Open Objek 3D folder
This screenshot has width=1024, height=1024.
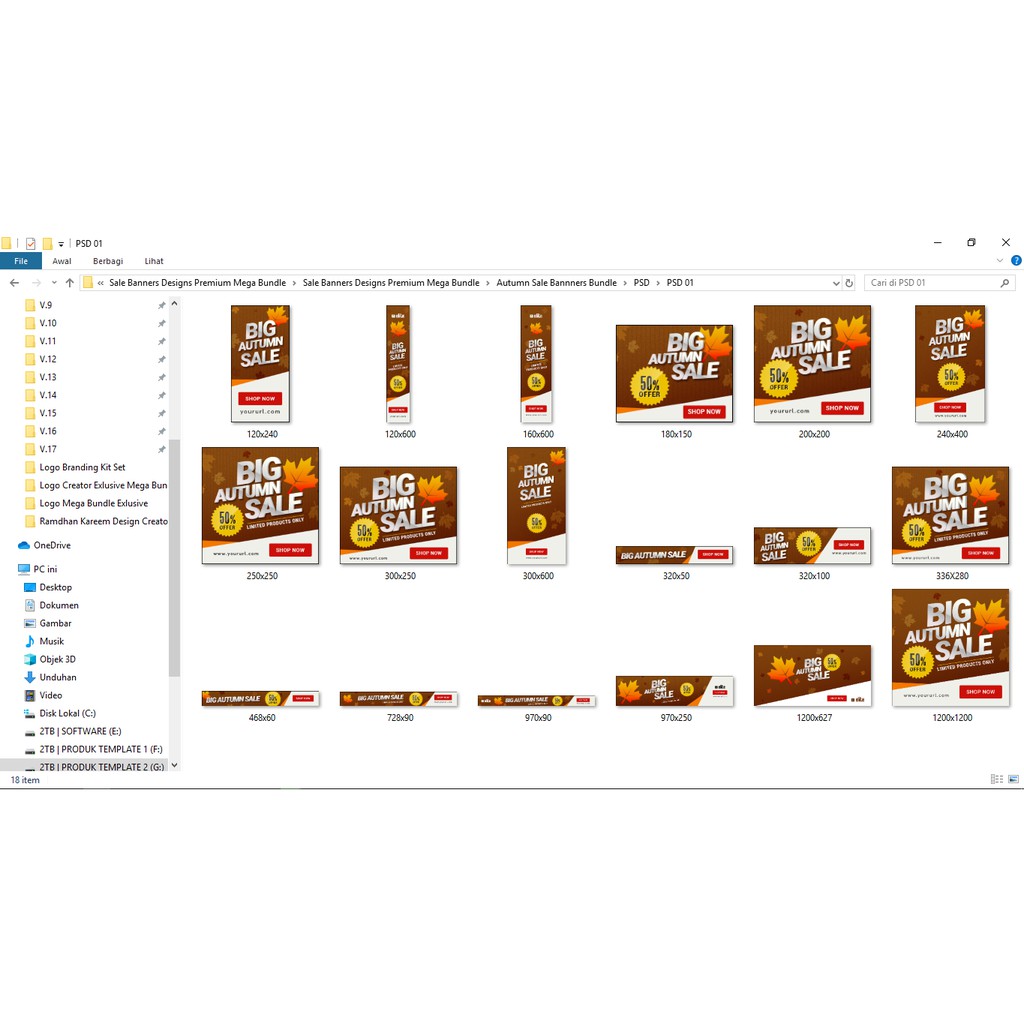[57, 660]
